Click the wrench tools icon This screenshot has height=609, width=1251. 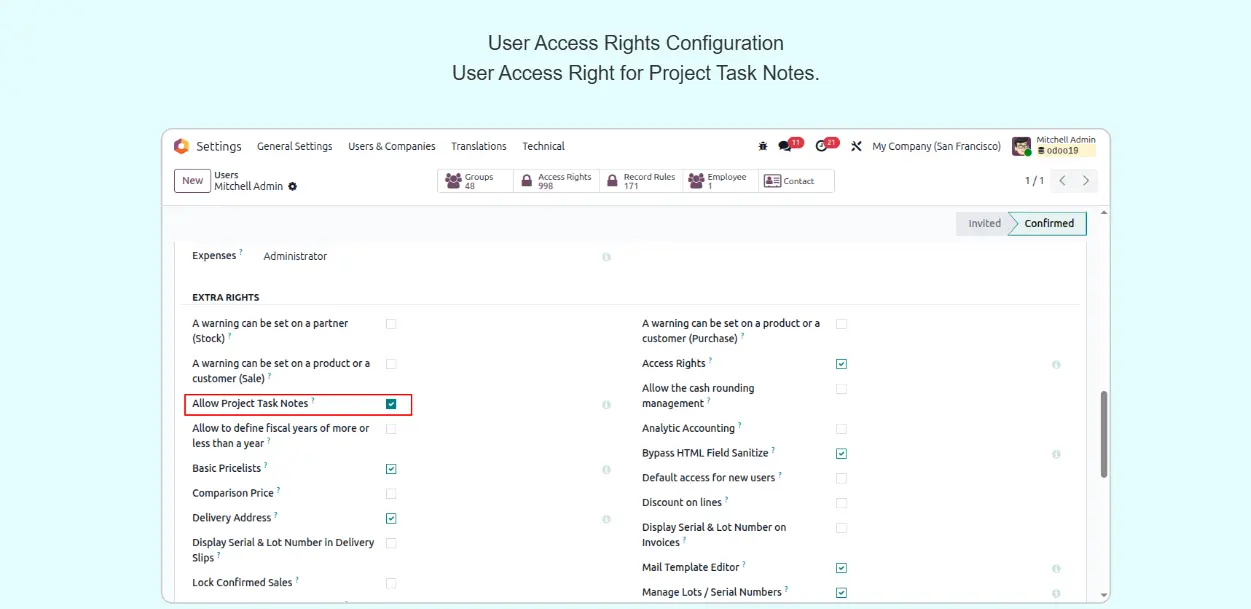(856, 146)
